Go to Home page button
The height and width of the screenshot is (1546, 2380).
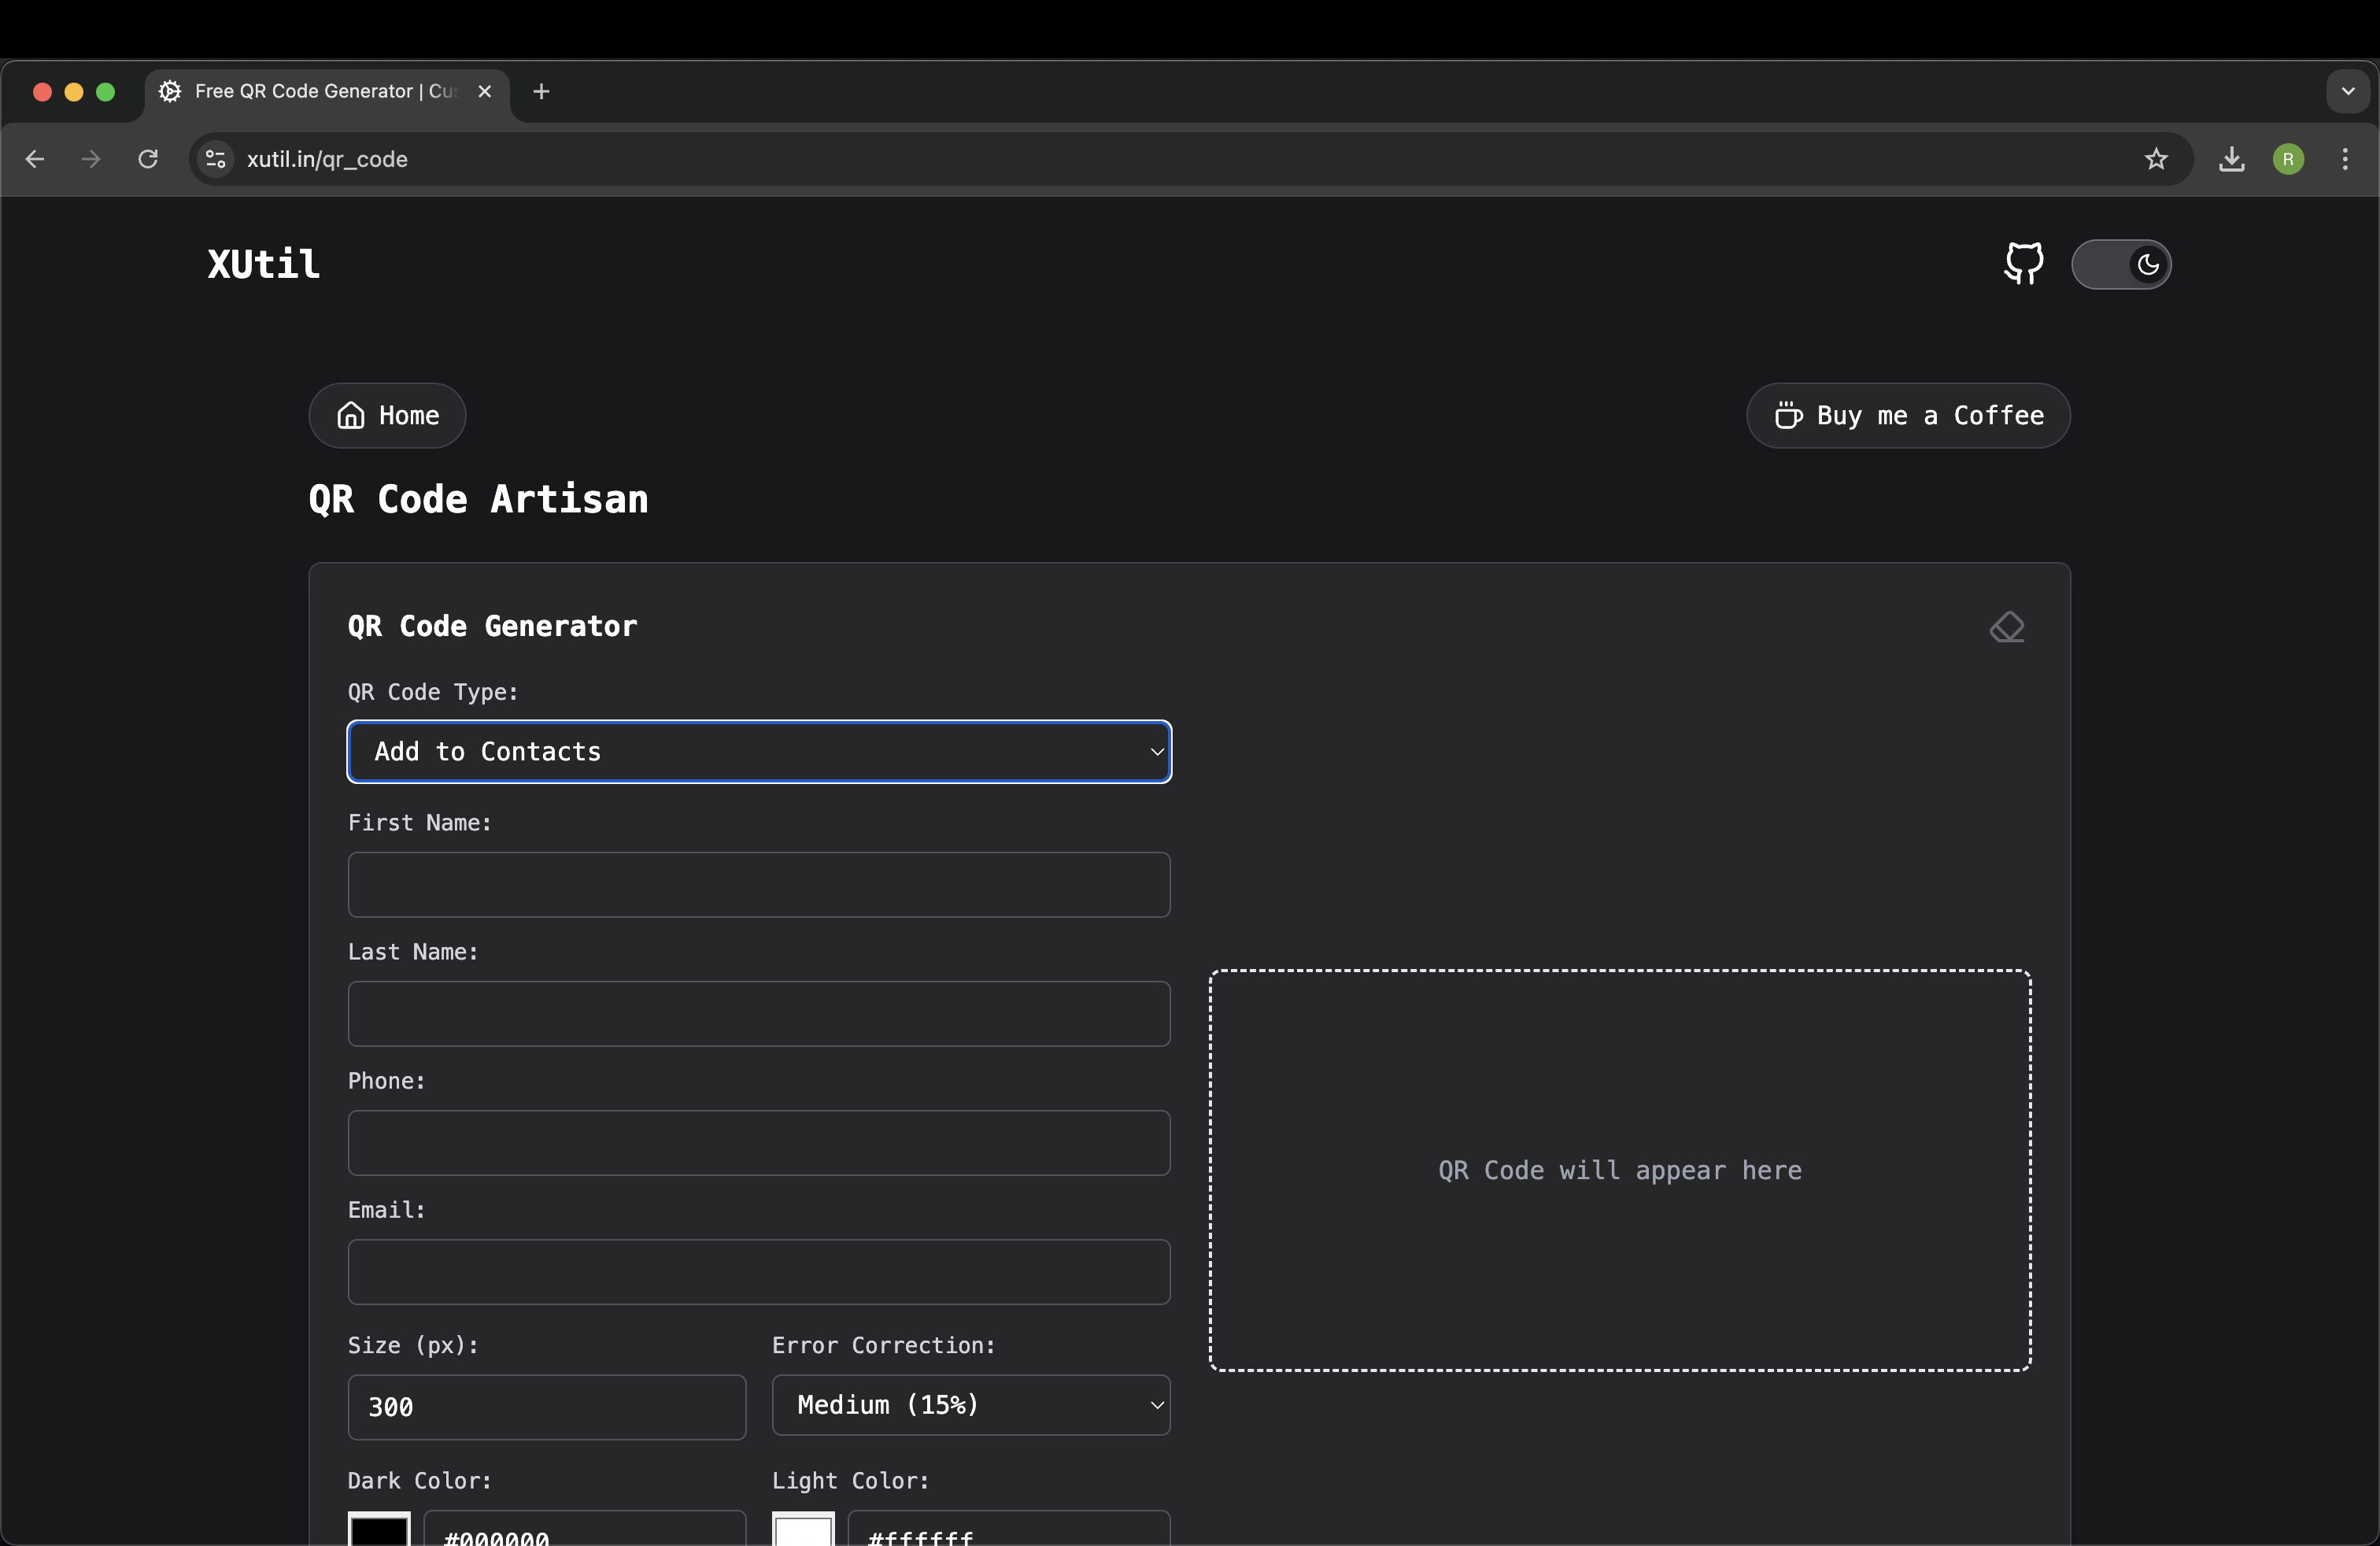387,415
